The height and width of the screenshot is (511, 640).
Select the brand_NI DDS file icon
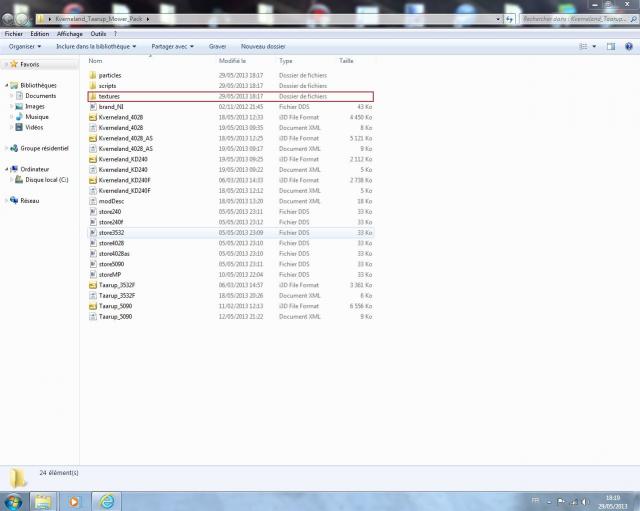click(93, 107)
